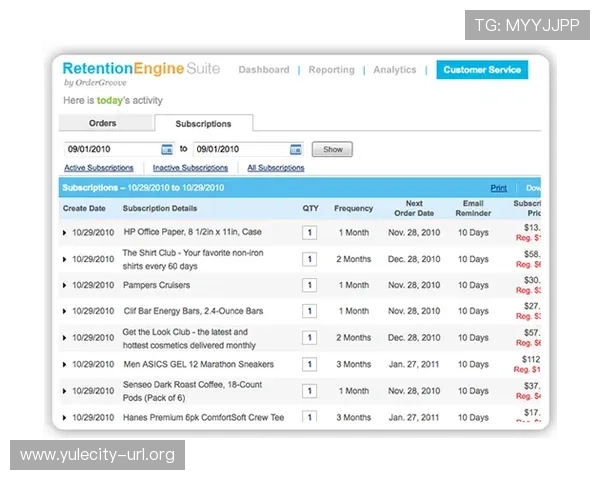The width and height of the screenshot is (600, 480).
Task: Click "10 Days" reminder in Pampers row
Action: point(473,285)
